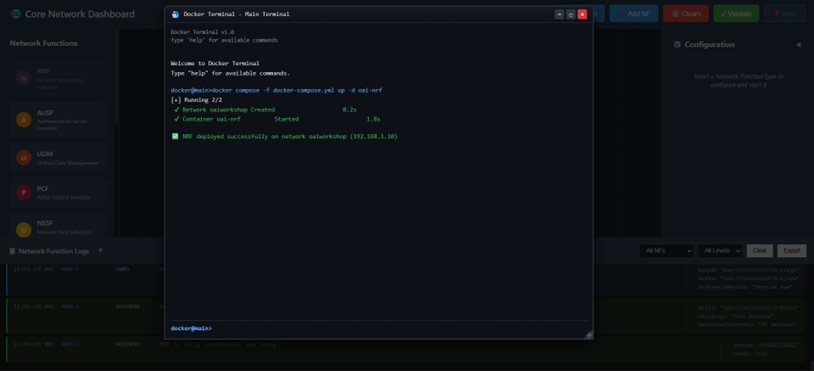Minimize the Docker Terminal window
This screenshot has width=814, height=371.
(x=559, y=15)
